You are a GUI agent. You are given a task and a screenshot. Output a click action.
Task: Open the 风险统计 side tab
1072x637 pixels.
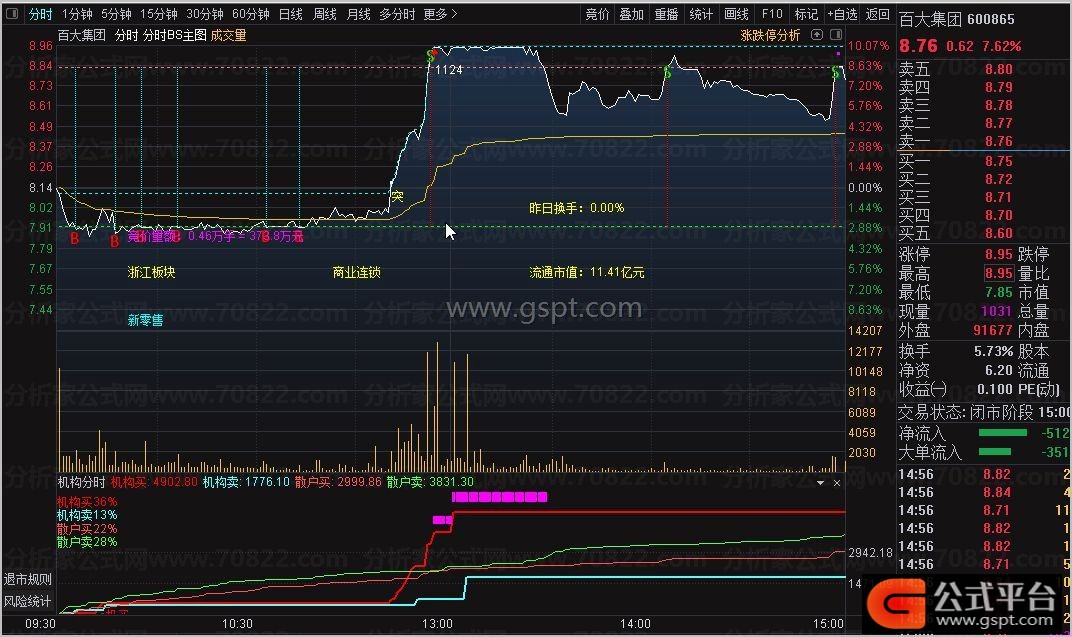click(x=27, y=601)
